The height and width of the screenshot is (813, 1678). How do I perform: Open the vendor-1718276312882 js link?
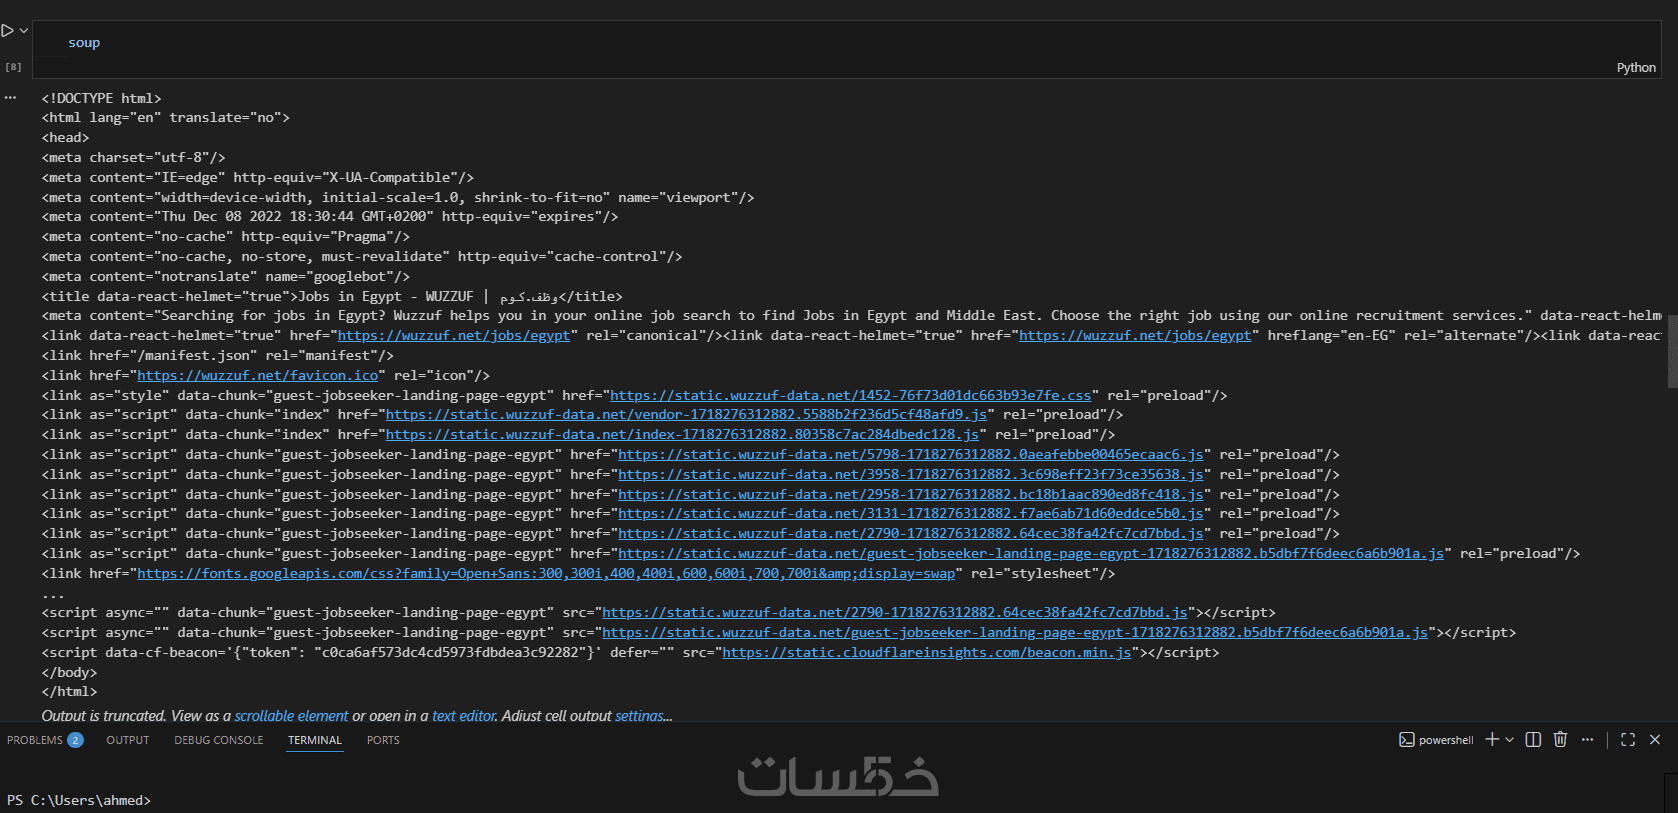tap(686, 414)
